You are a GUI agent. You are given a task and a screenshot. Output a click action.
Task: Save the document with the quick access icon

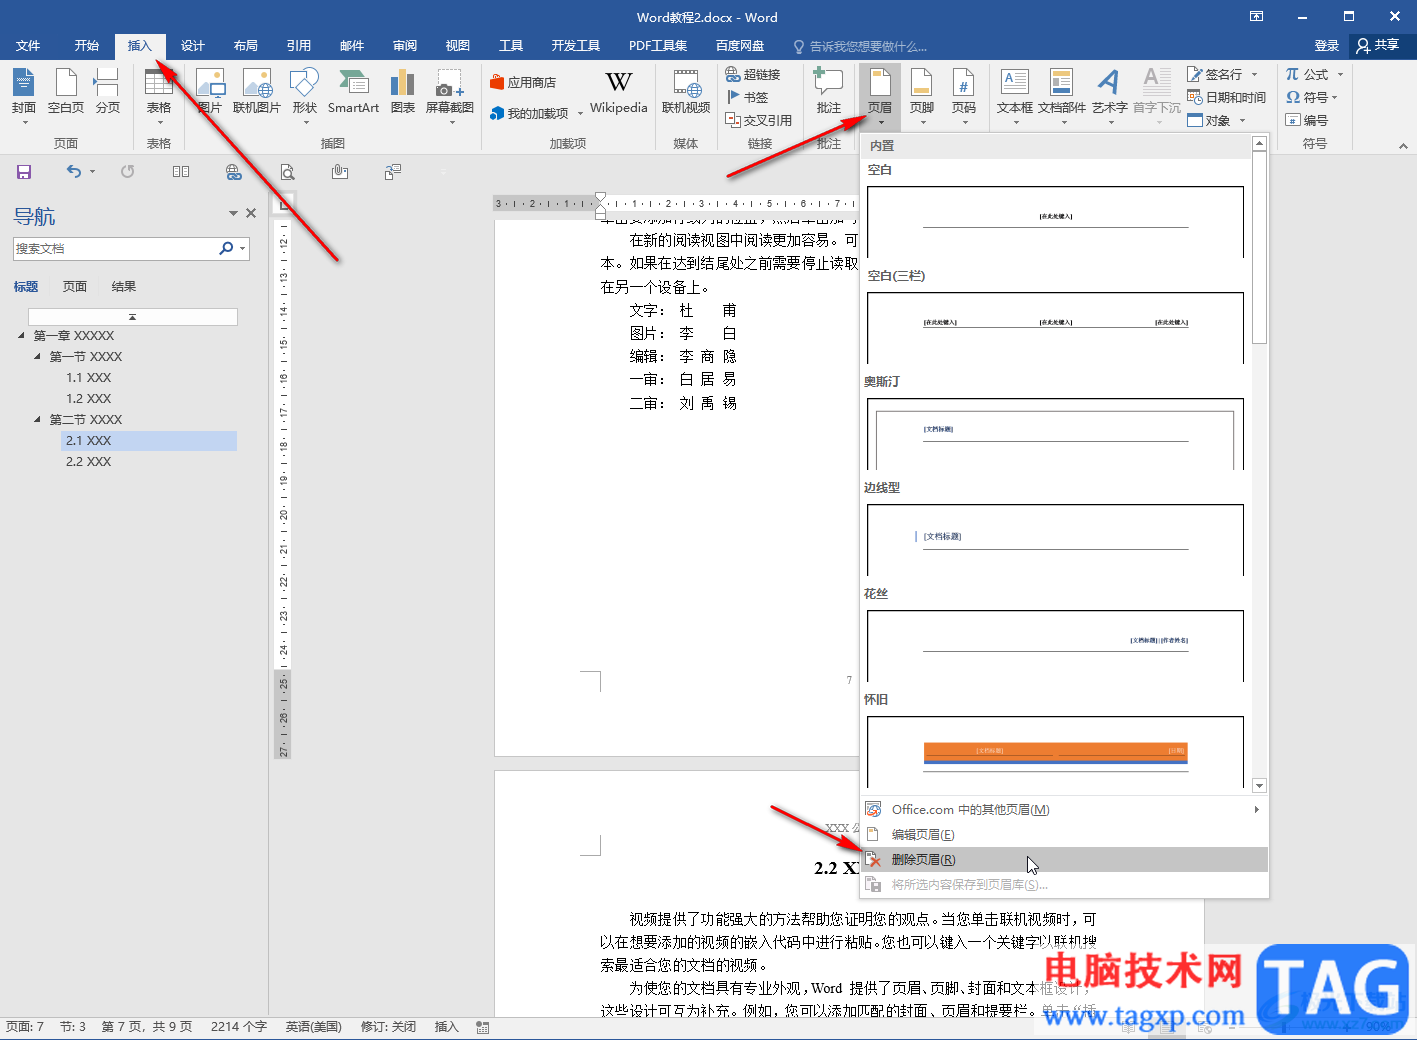(24, 172)
